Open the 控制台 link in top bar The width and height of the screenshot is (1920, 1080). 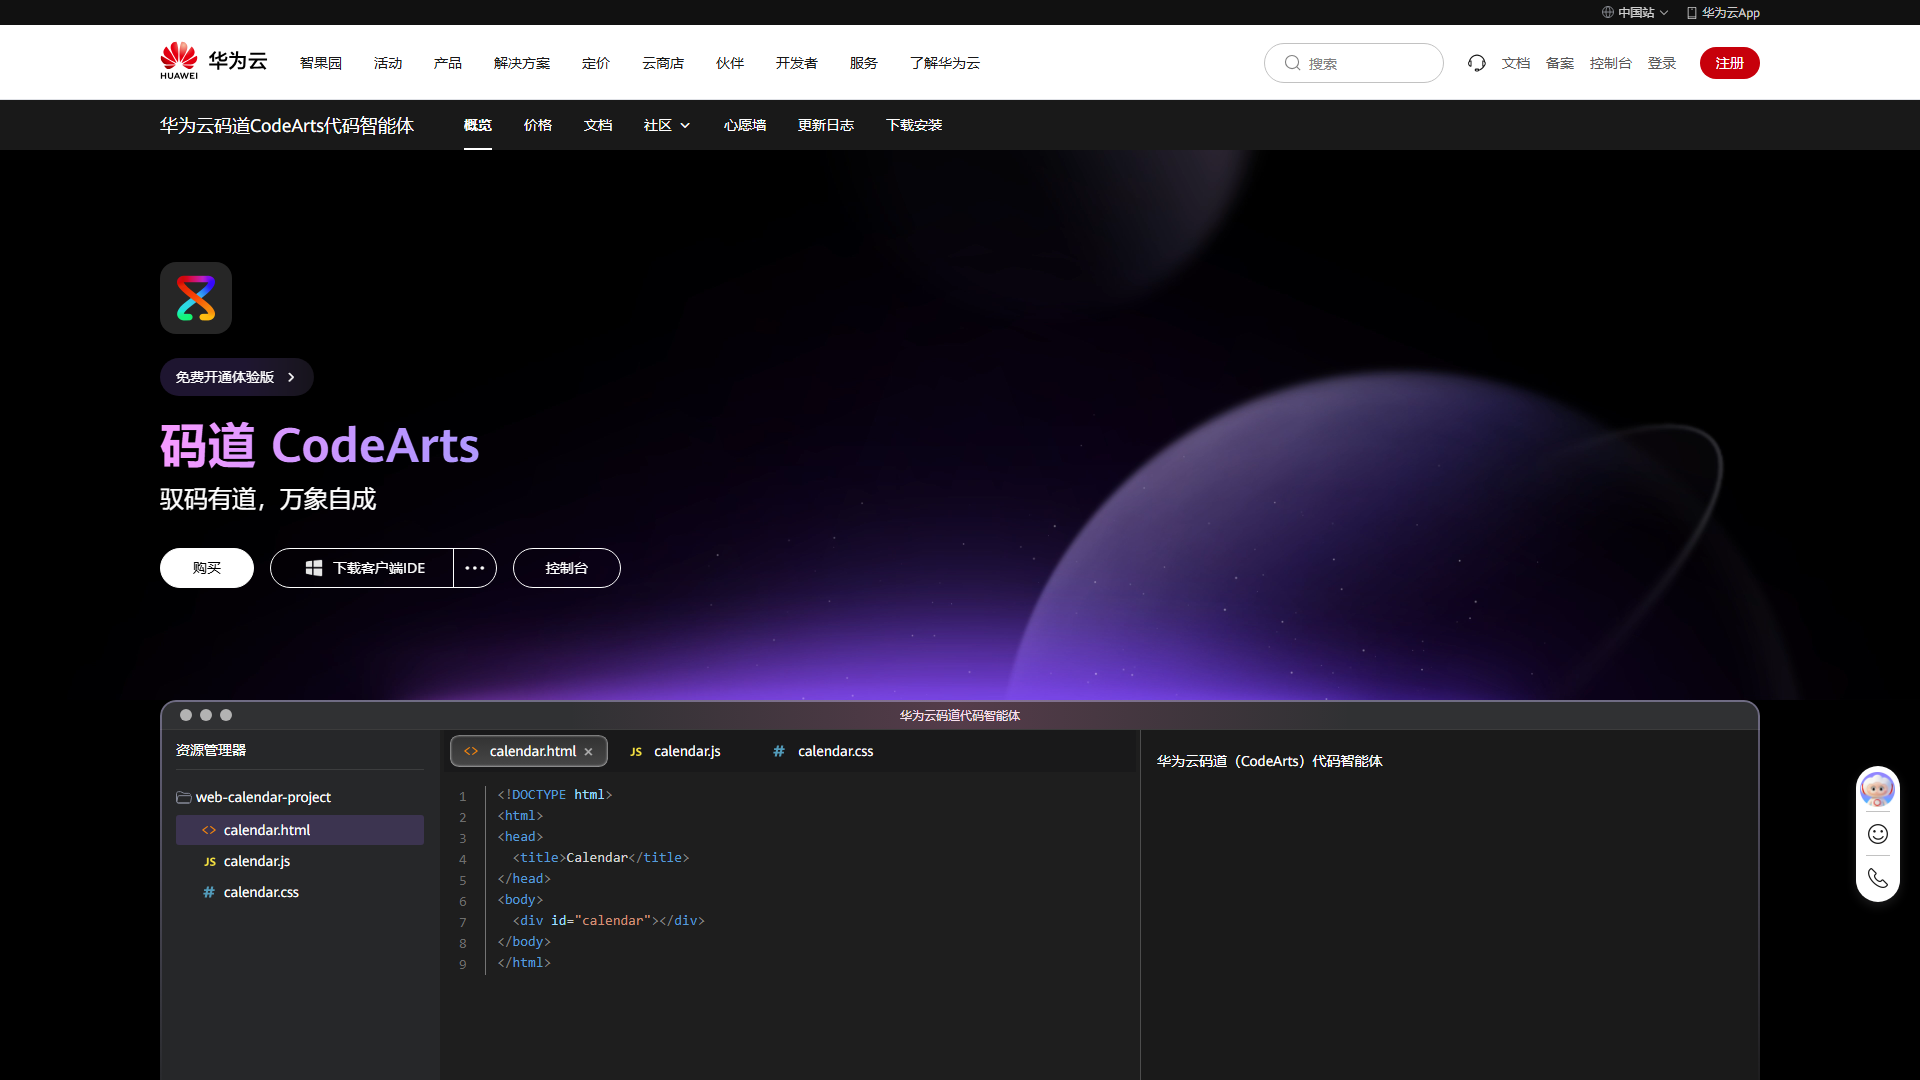pos(1611,63)
